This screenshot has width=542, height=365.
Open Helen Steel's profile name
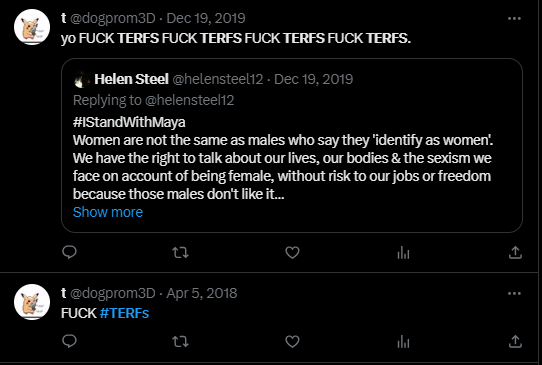(x=131, y=79)
